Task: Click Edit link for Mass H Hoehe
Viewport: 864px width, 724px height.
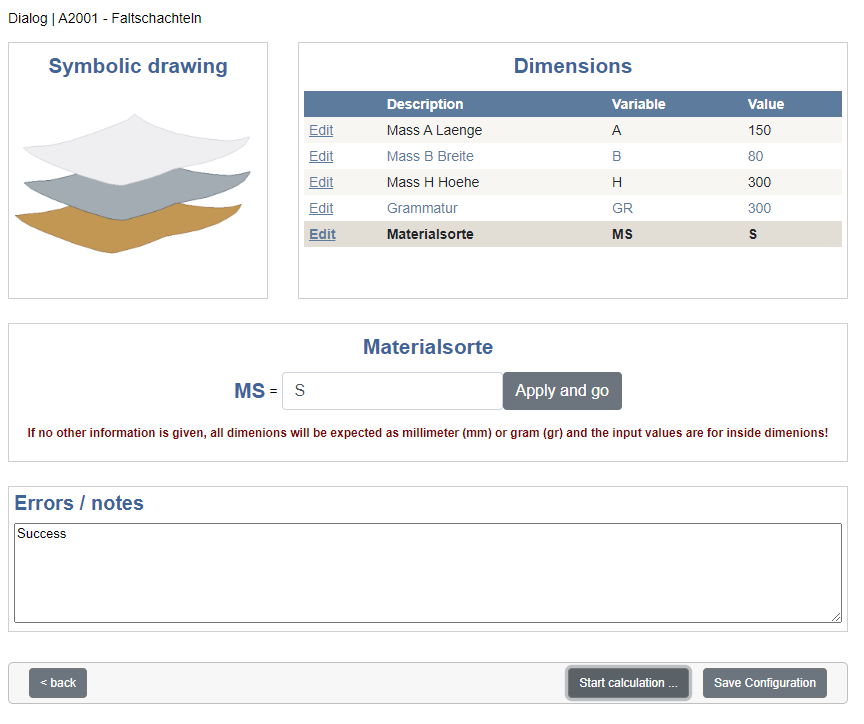Action: coord(321,182)
